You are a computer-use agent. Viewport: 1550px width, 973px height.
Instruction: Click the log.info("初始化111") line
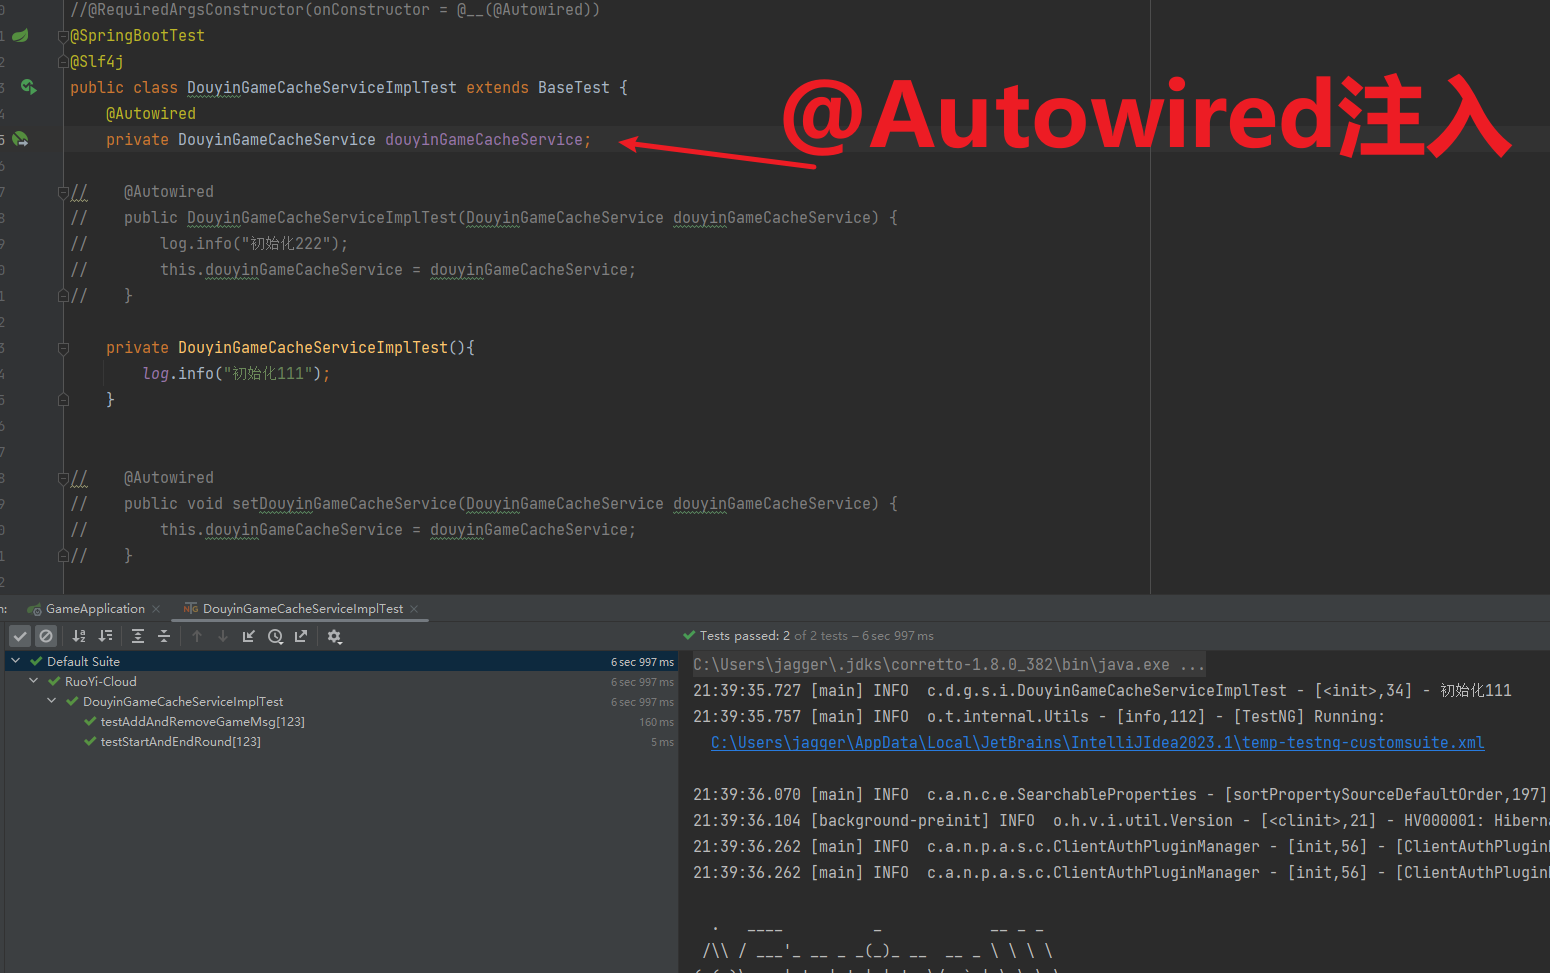[236, 374]
